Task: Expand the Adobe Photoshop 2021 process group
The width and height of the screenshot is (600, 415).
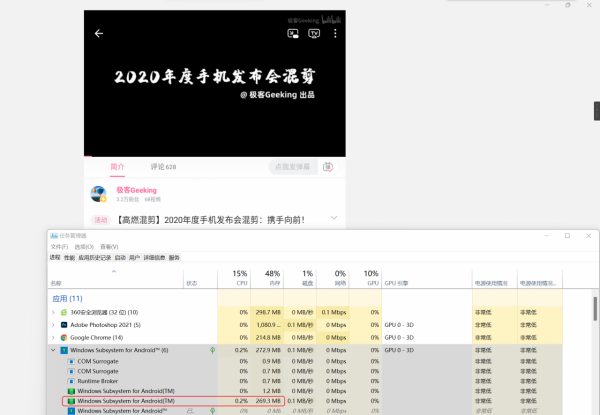Action: 53,325
